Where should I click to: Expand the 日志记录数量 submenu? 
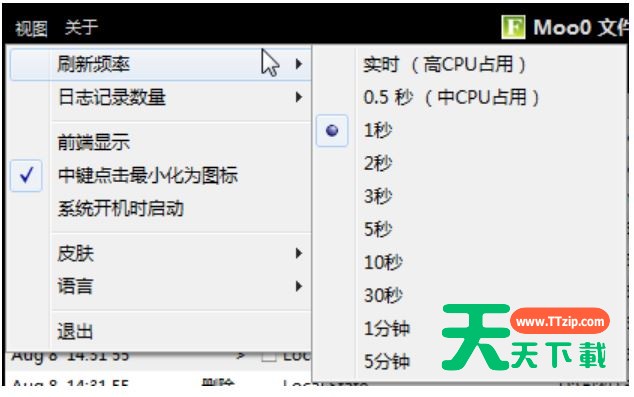(160, 97)
